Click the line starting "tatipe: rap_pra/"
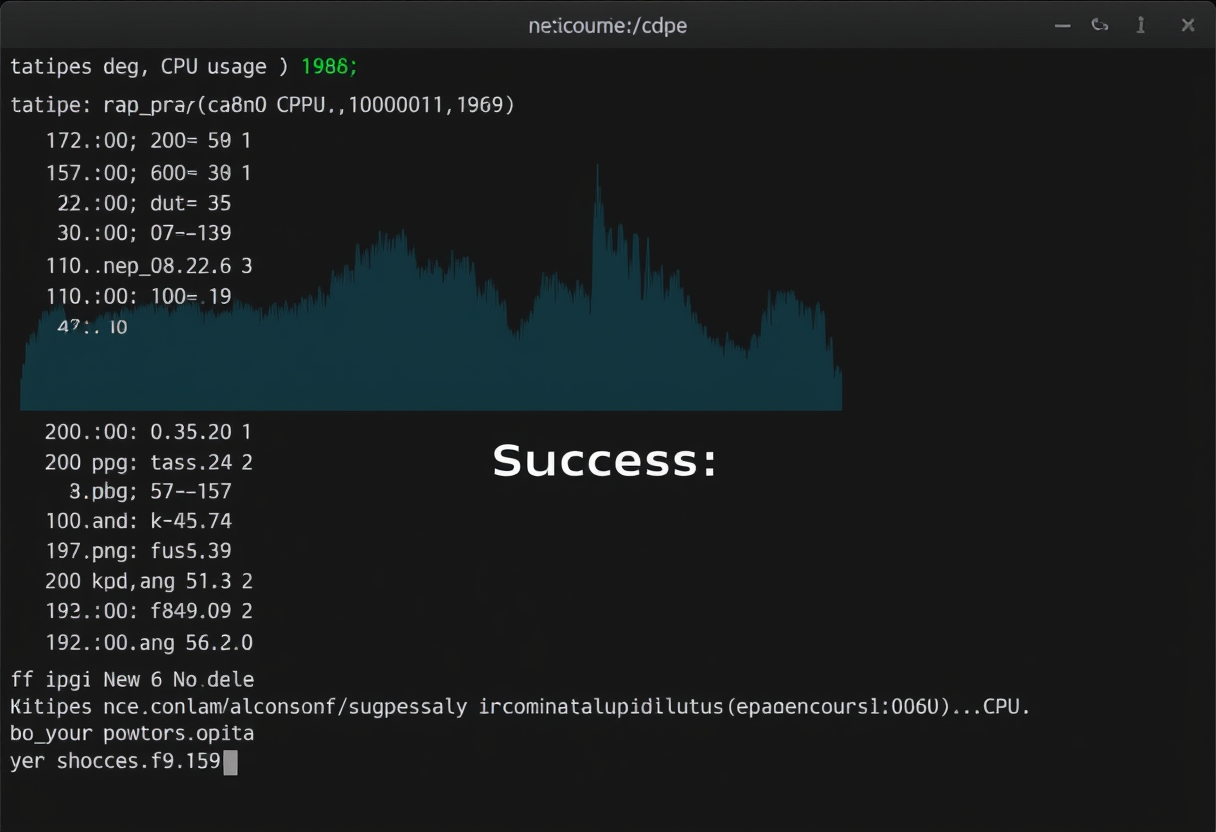This screenshot has height=832, width=1216. [x=263, y=104]
